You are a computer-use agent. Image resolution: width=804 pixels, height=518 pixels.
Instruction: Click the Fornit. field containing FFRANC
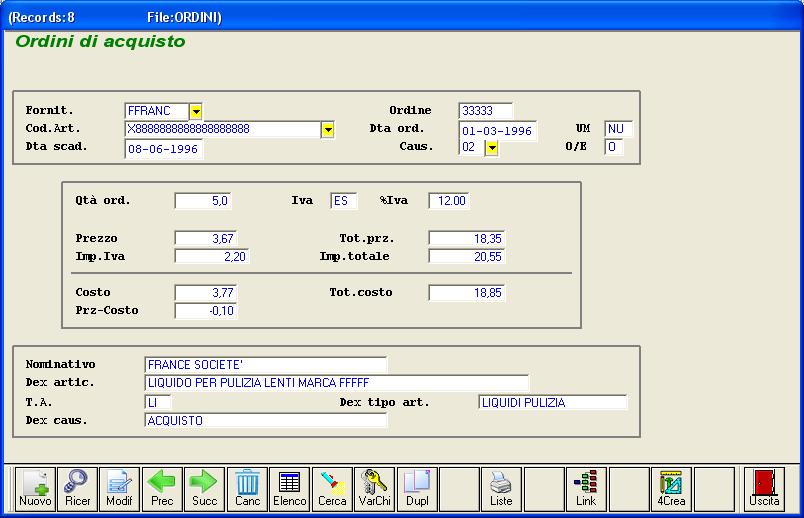pyautogui.click(x=157, y=111)
